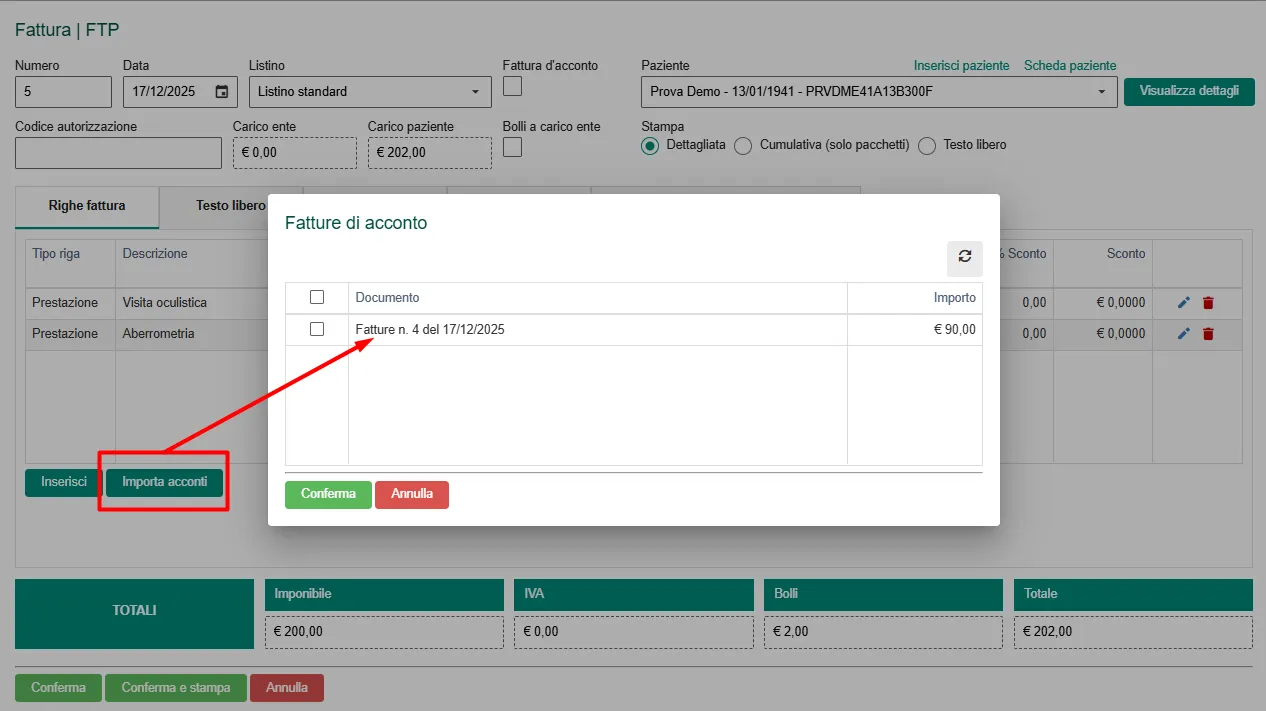Select the Cumulativa (solo pacchetti) print option
This screenshot has width=1266, height=711.
(x=743, y=146)
